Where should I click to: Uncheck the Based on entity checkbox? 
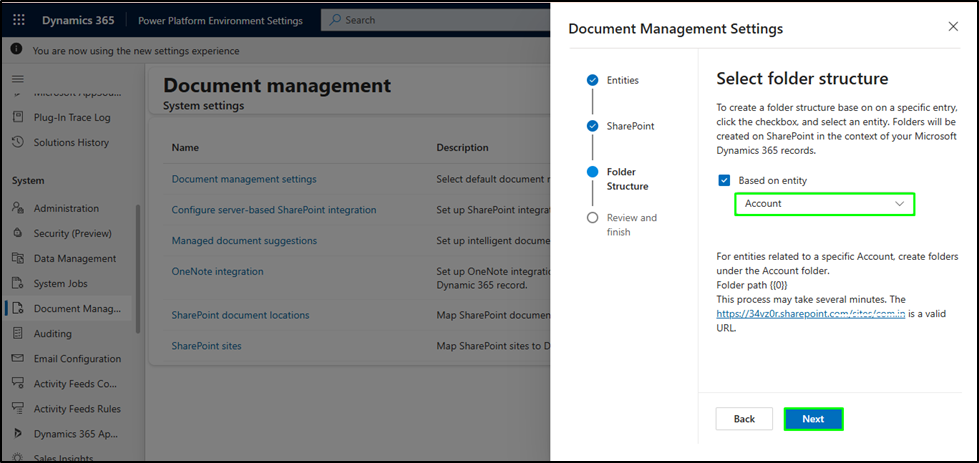tap(725, 181)
